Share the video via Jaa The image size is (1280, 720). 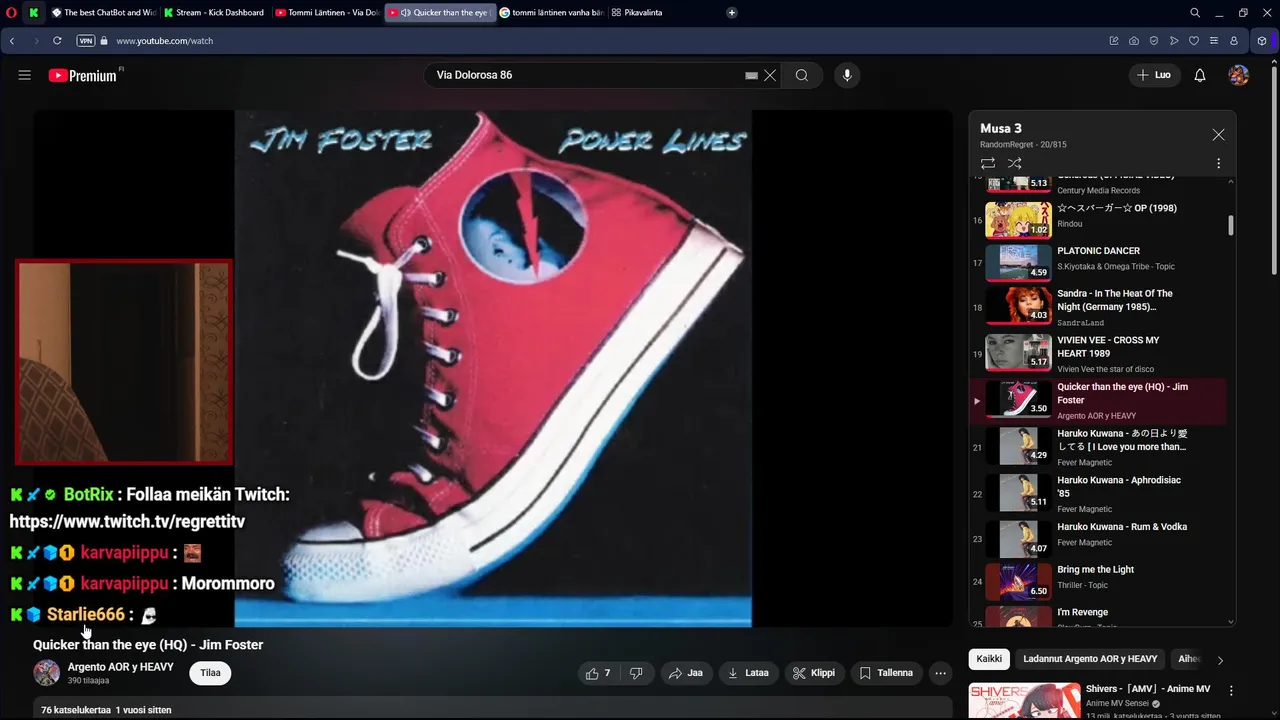(686, 673)
